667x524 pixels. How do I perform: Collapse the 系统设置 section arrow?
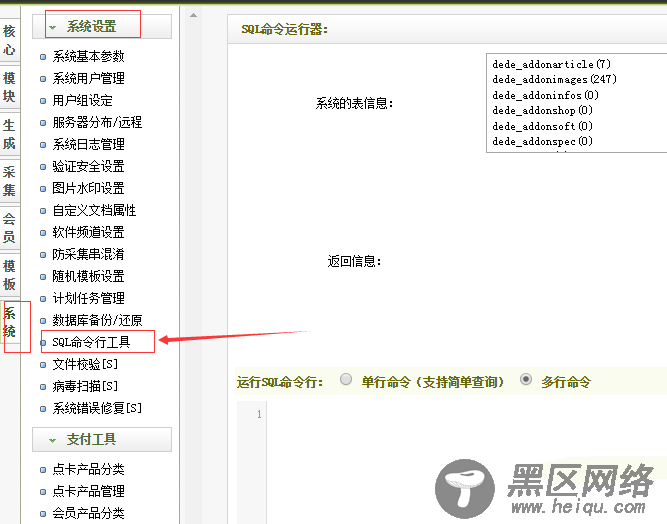tap(52, 28)
